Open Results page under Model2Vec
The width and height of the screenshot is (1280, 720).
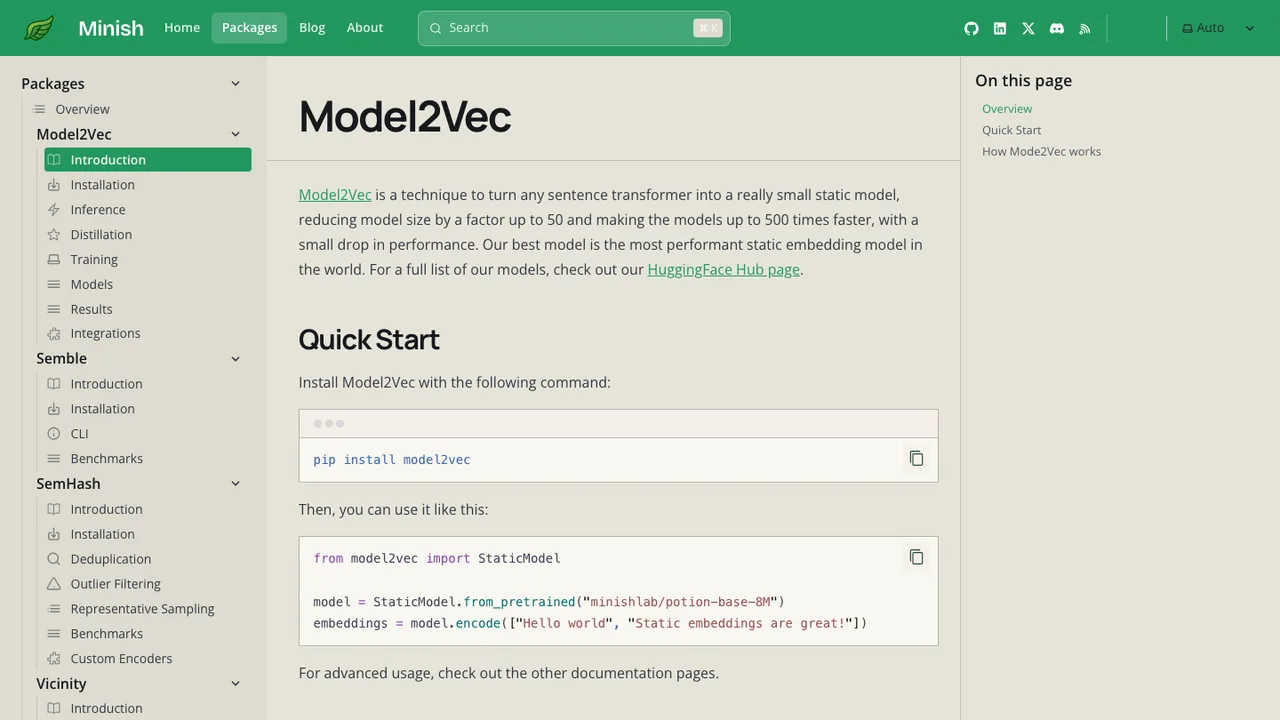(x=92, y=309)
